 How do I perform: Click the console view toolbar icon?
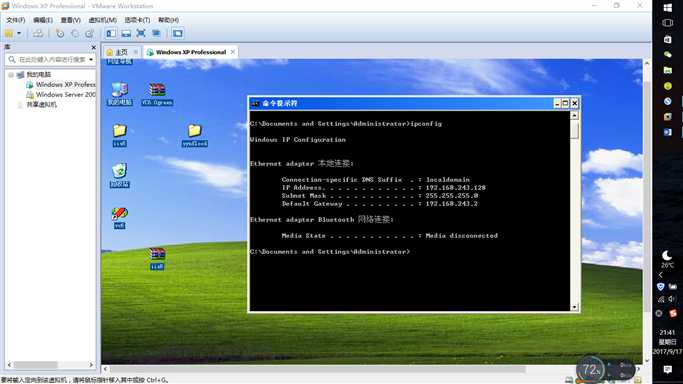[177, 34]
